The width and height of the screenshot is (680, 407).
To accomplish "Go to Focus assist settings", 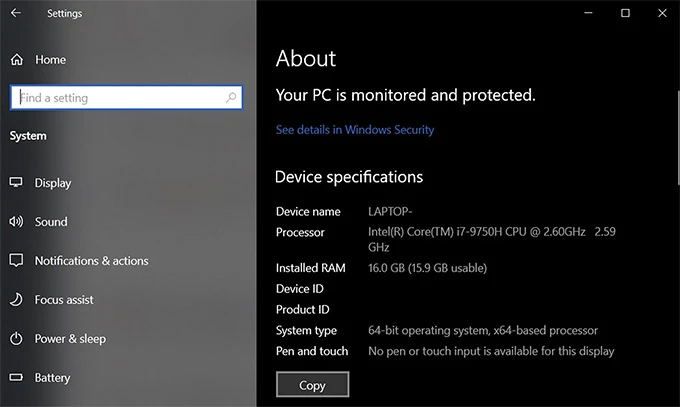I will pos(64,300).
